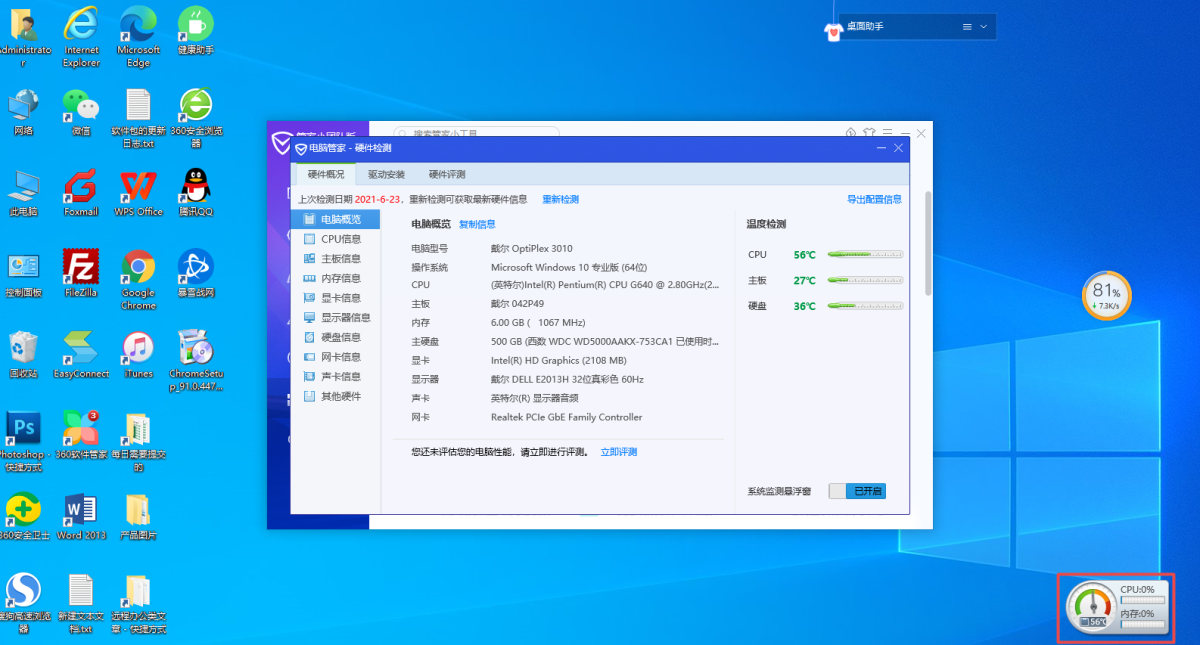This screenshot has height=645, width=1200.
Task: Open 其他硬件 sidebar entry
Action: coord(338,397)
